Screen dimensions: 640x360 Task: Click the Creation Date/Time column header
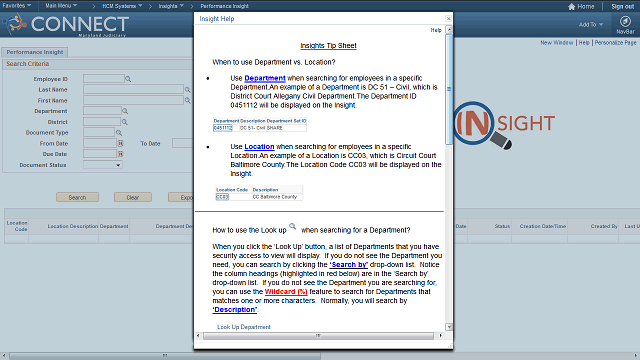pos(542,226)
